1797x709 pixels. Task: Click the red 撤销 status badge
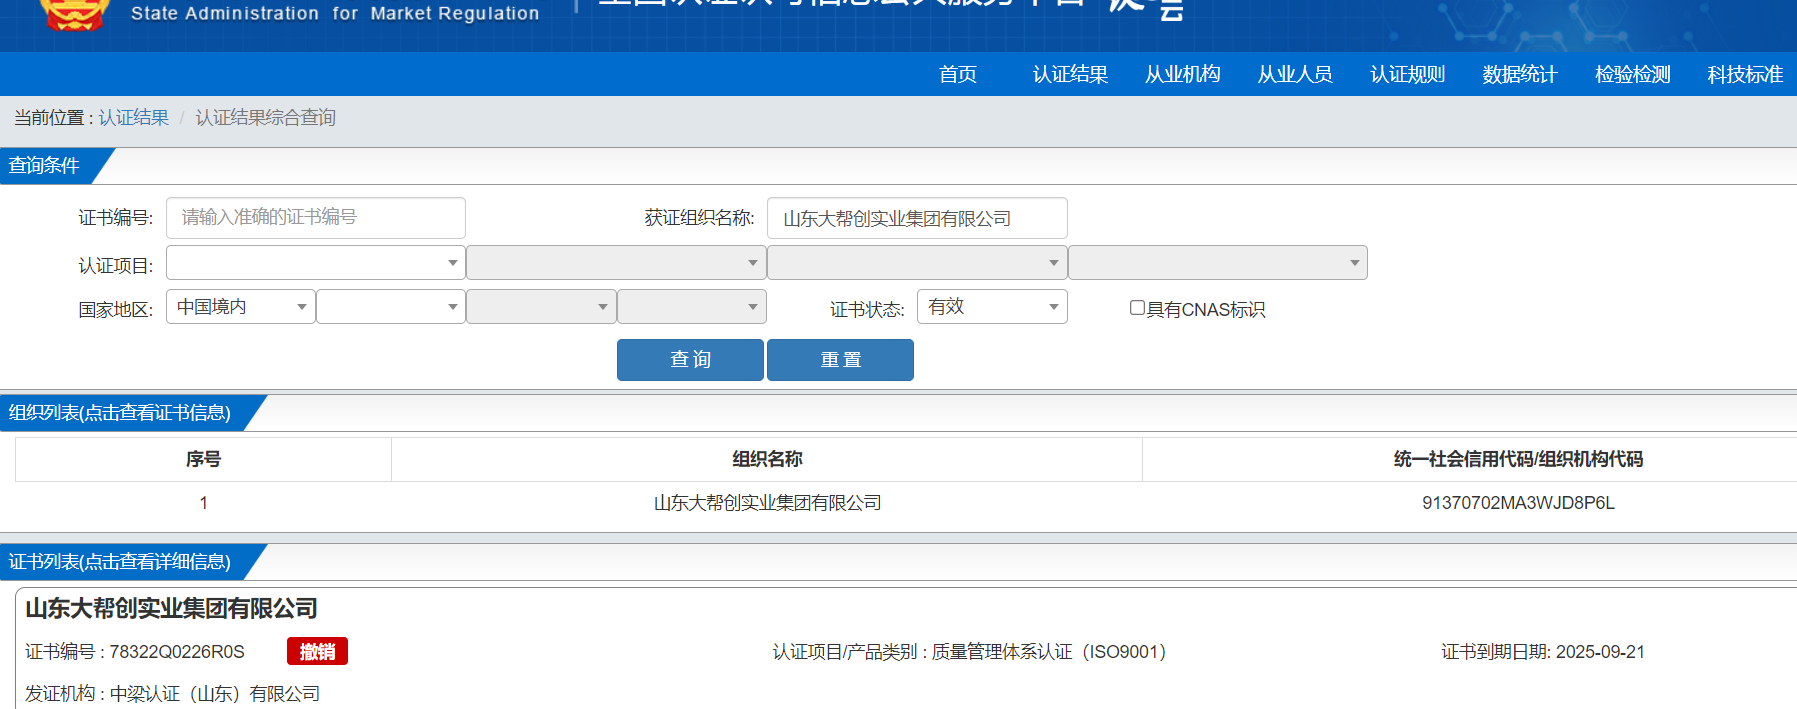tap(317, 651)
